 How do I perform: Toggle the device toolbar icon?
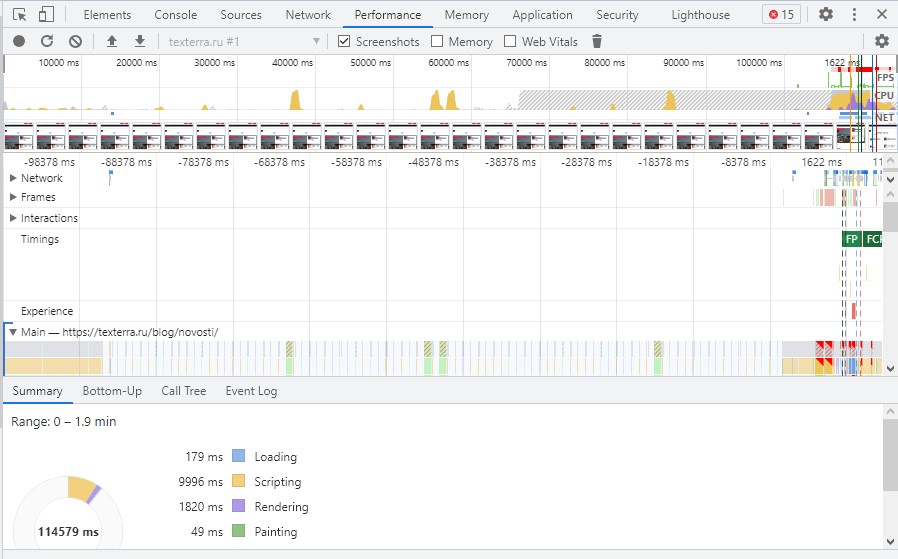click(x=46, y=15)
